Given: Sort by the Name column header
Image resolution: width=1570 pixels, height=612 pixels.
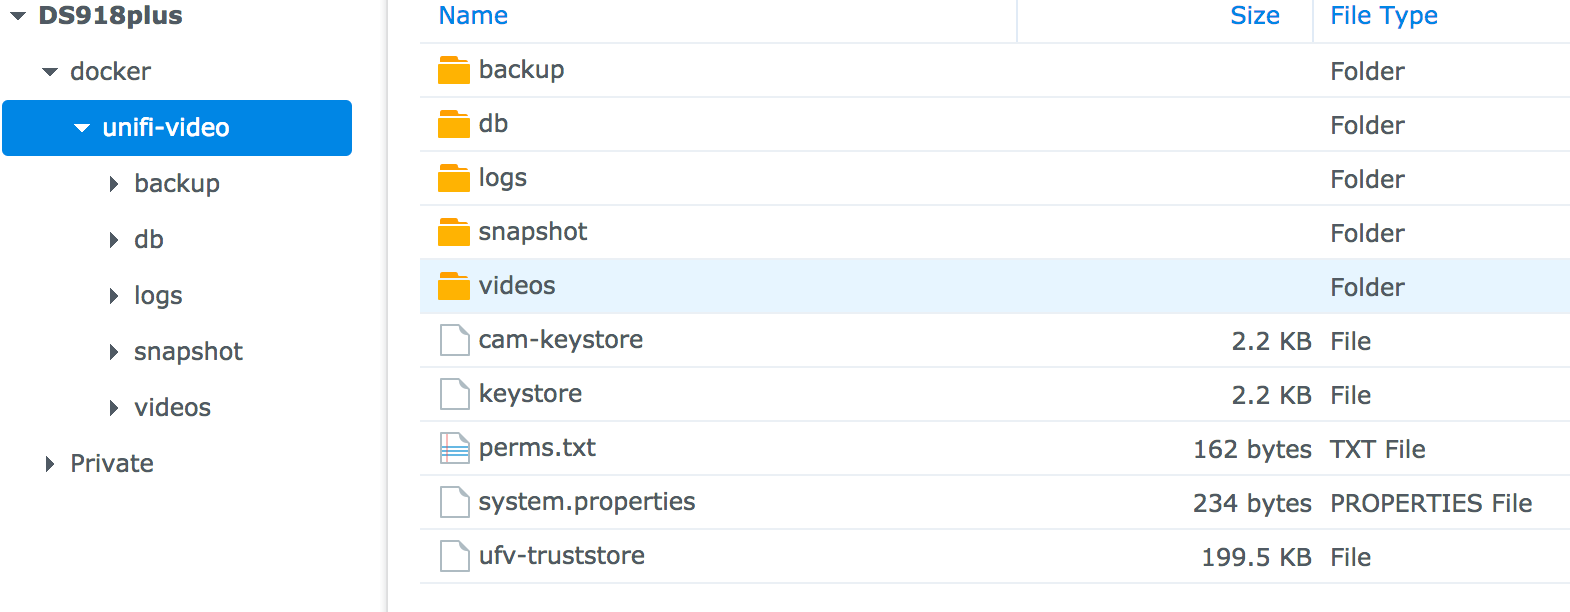Looking at the screenshot, I should coord(473,16).
